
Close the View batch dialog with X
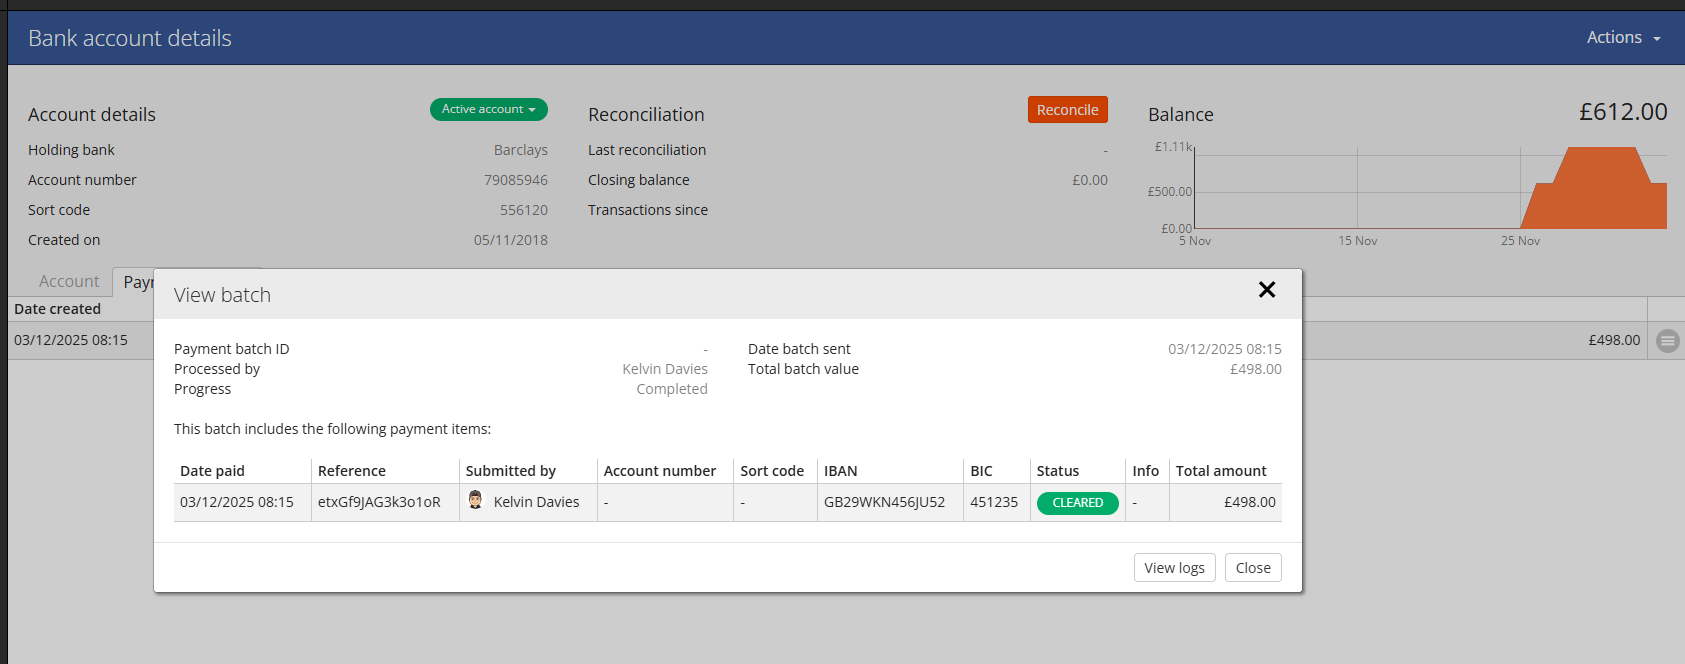tap(1266, 290)
